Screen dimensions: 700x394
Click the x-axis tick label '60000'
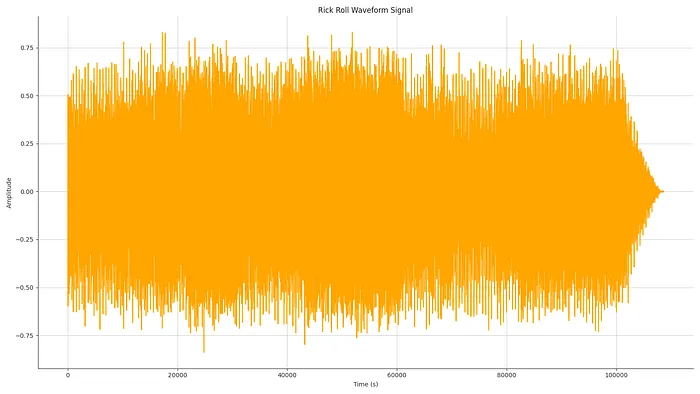[397, 375]
